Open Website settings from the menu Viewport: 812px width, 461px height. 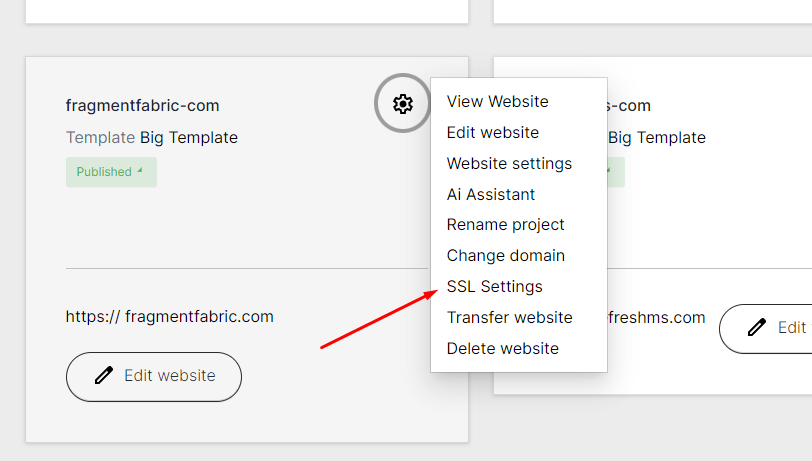point(509,163)
